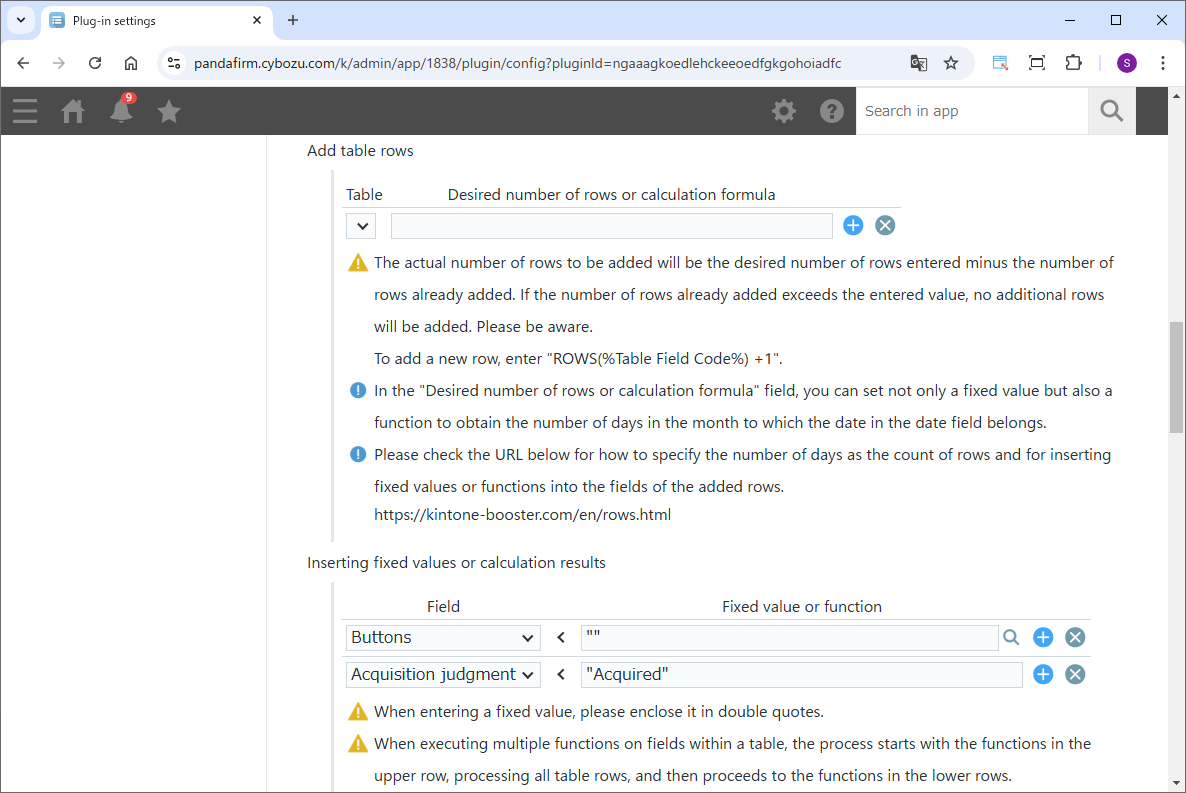Click the page vertical scrollbar thumb
The height and width of the screenshot is (793, 1186).
pos(1176,377)
